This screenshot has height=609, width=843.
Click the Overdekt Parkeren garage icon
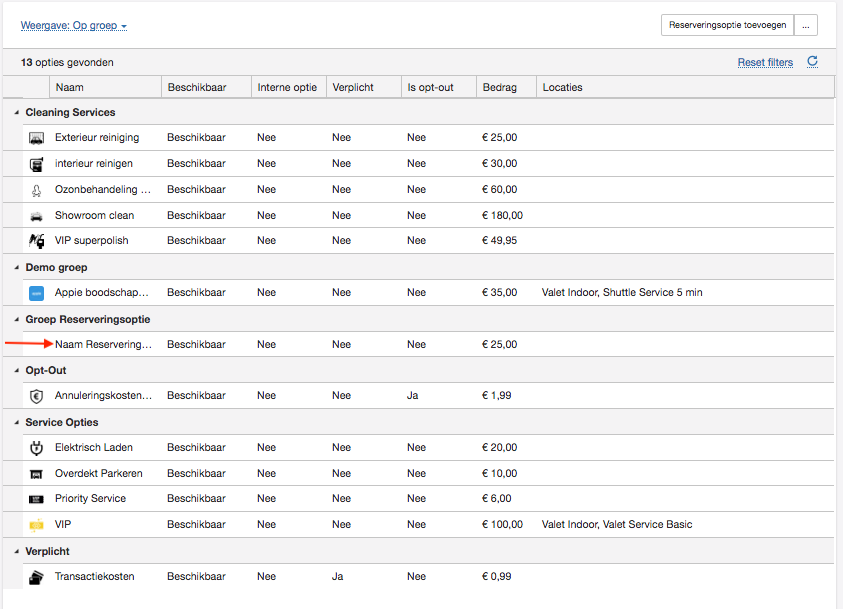[36, 474]
